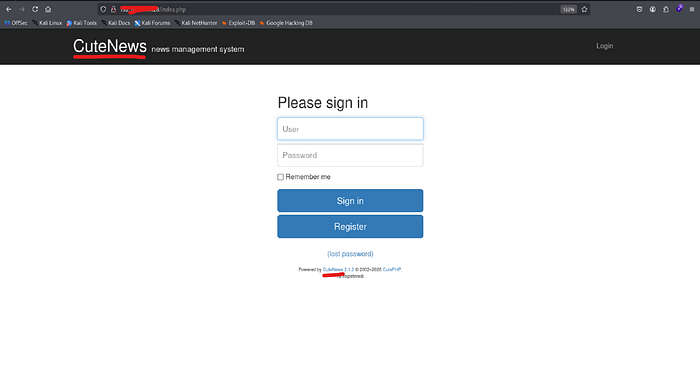Open the Exploit-DB bookmark
This screenshot has width=700, height=377.
238,23
